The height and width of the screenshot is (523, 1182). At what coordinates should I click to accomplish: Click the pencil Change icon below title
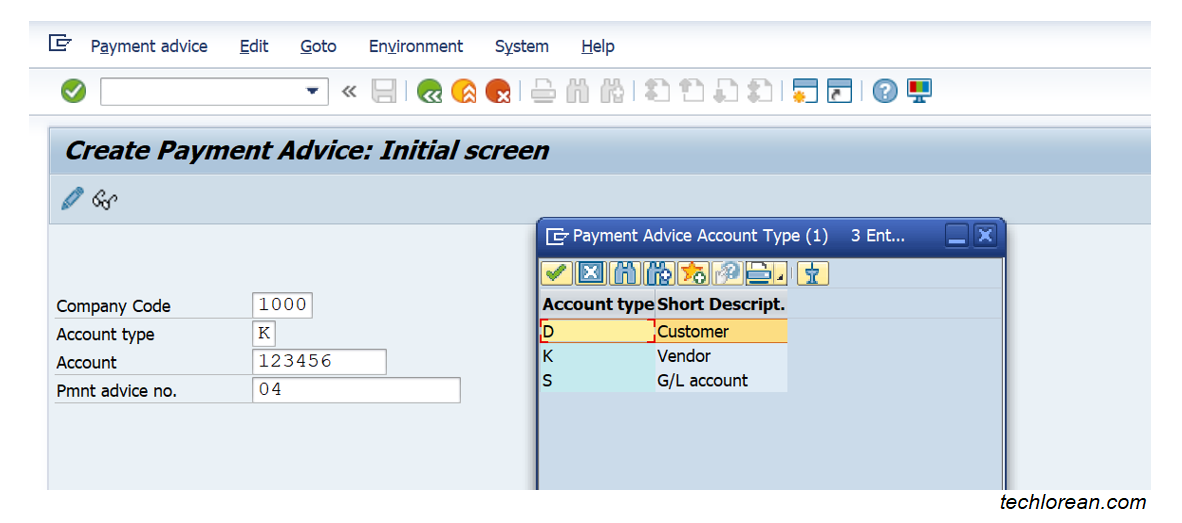[72, 199]
